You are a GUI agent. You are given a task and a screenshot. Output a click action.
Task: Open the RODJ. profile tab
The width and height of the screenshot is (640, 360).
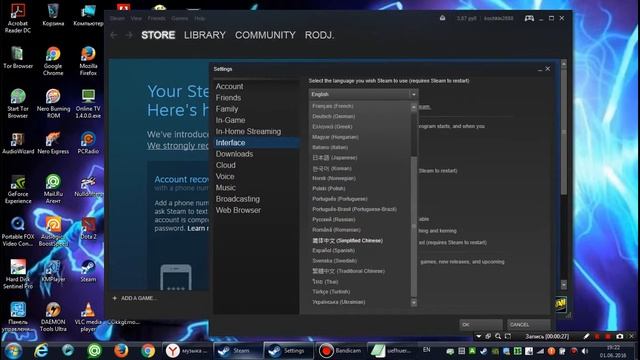[319, 35]
